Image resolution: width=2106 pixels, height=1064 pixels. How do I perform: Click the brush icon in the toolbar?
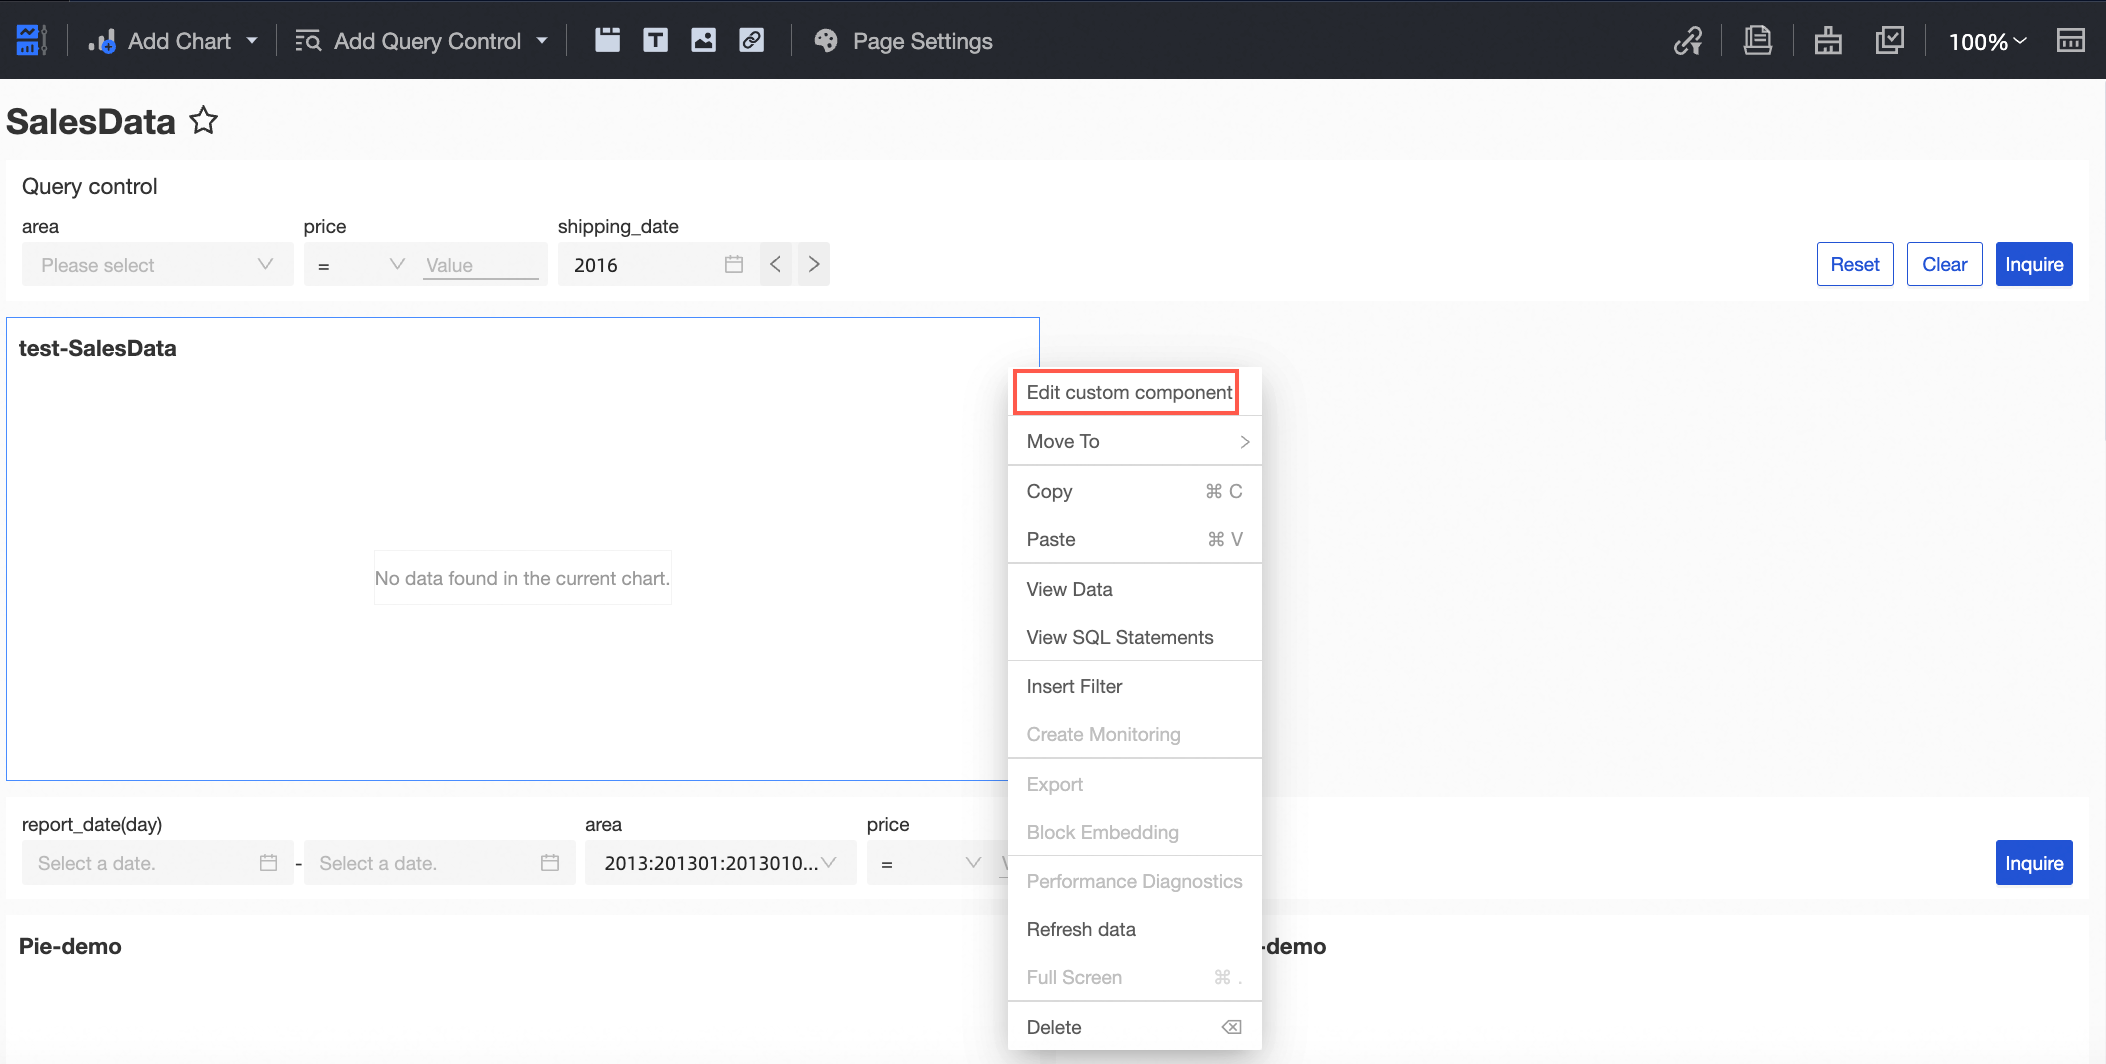coord(1828,41)
